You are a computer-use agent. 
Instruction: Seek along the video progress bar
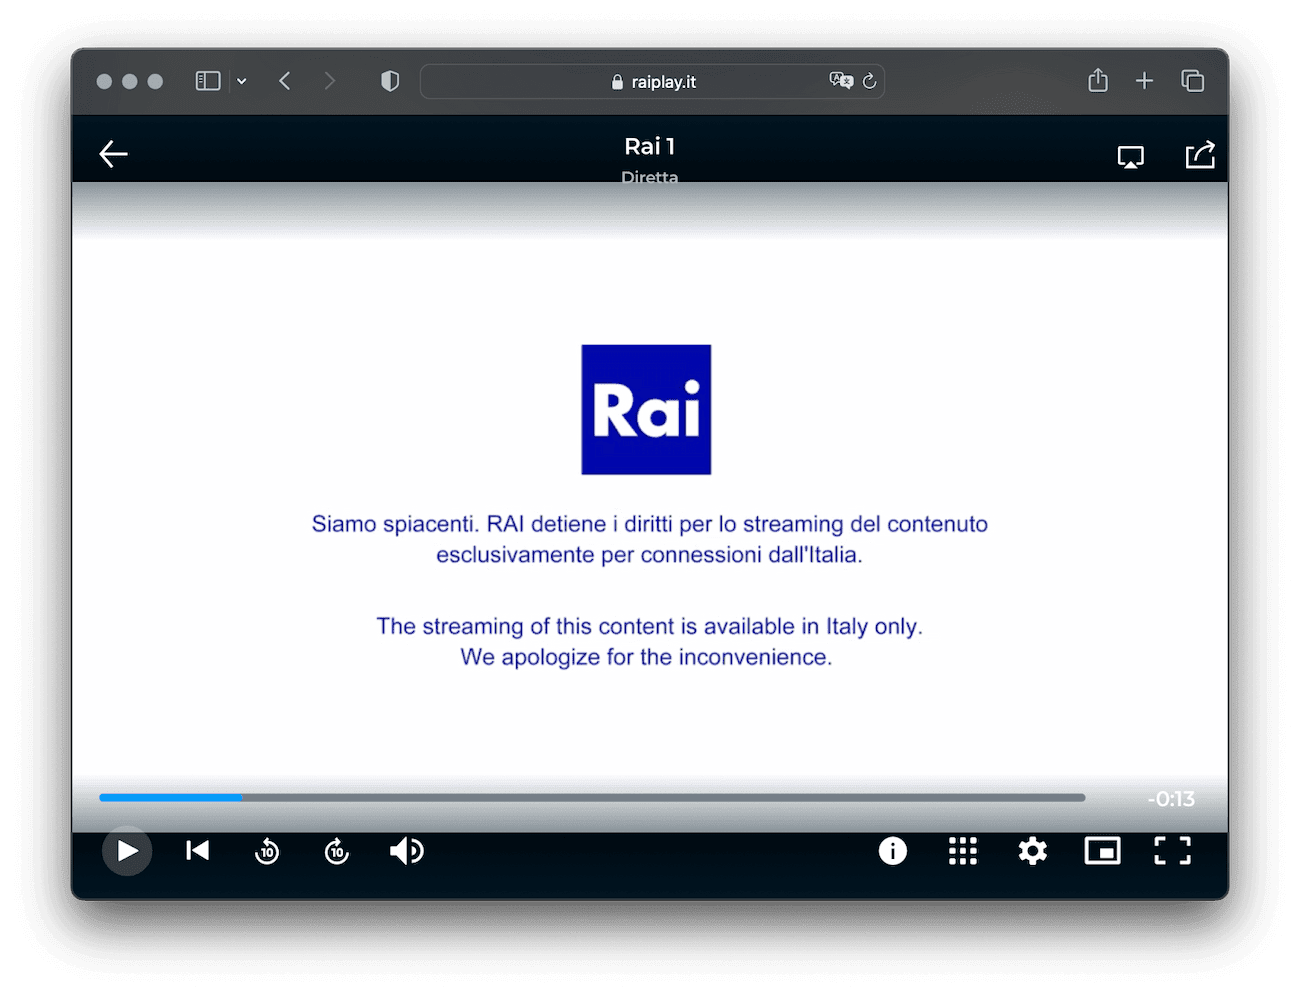[x=592, y=798]
